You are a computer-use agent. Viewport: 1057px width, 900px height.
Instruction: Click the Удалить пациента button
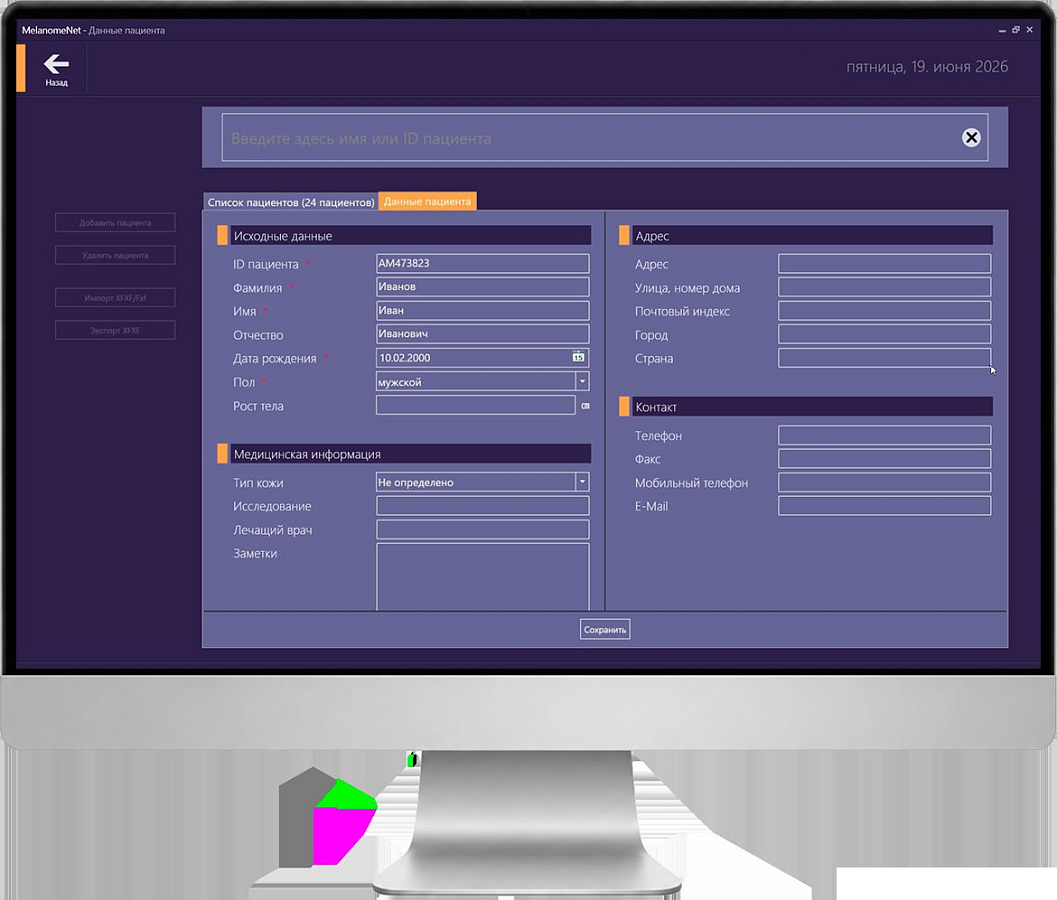(115, 256)
